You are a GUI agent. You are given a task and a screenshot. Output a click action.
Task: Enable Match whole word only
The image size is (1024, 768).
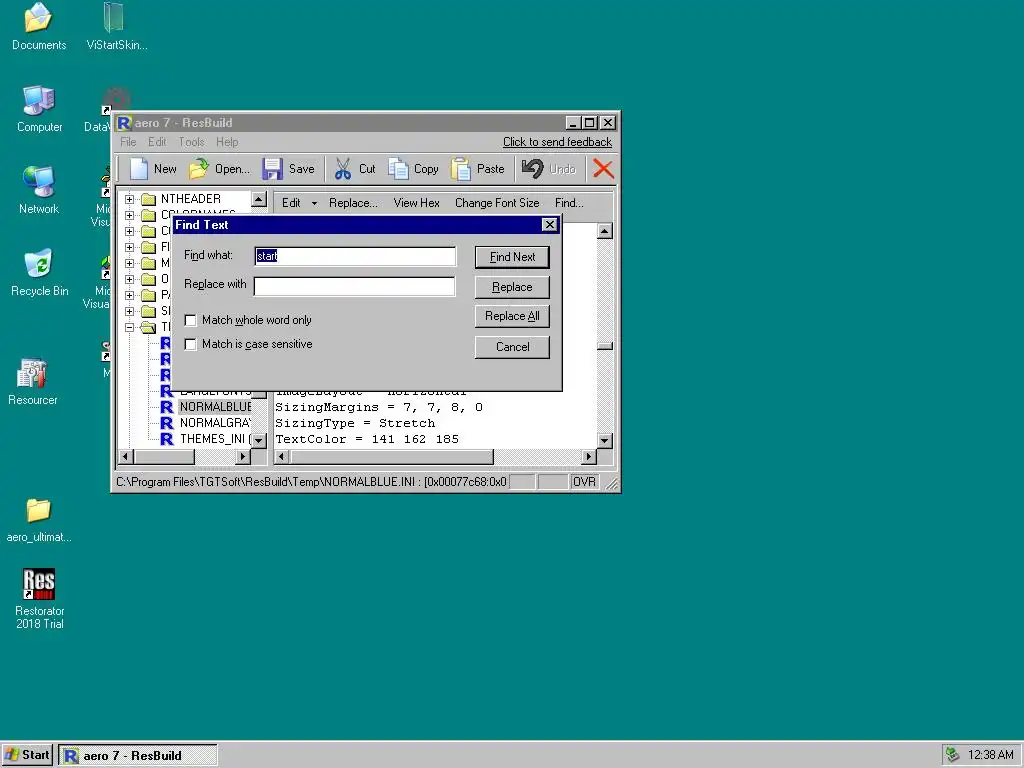191,320
